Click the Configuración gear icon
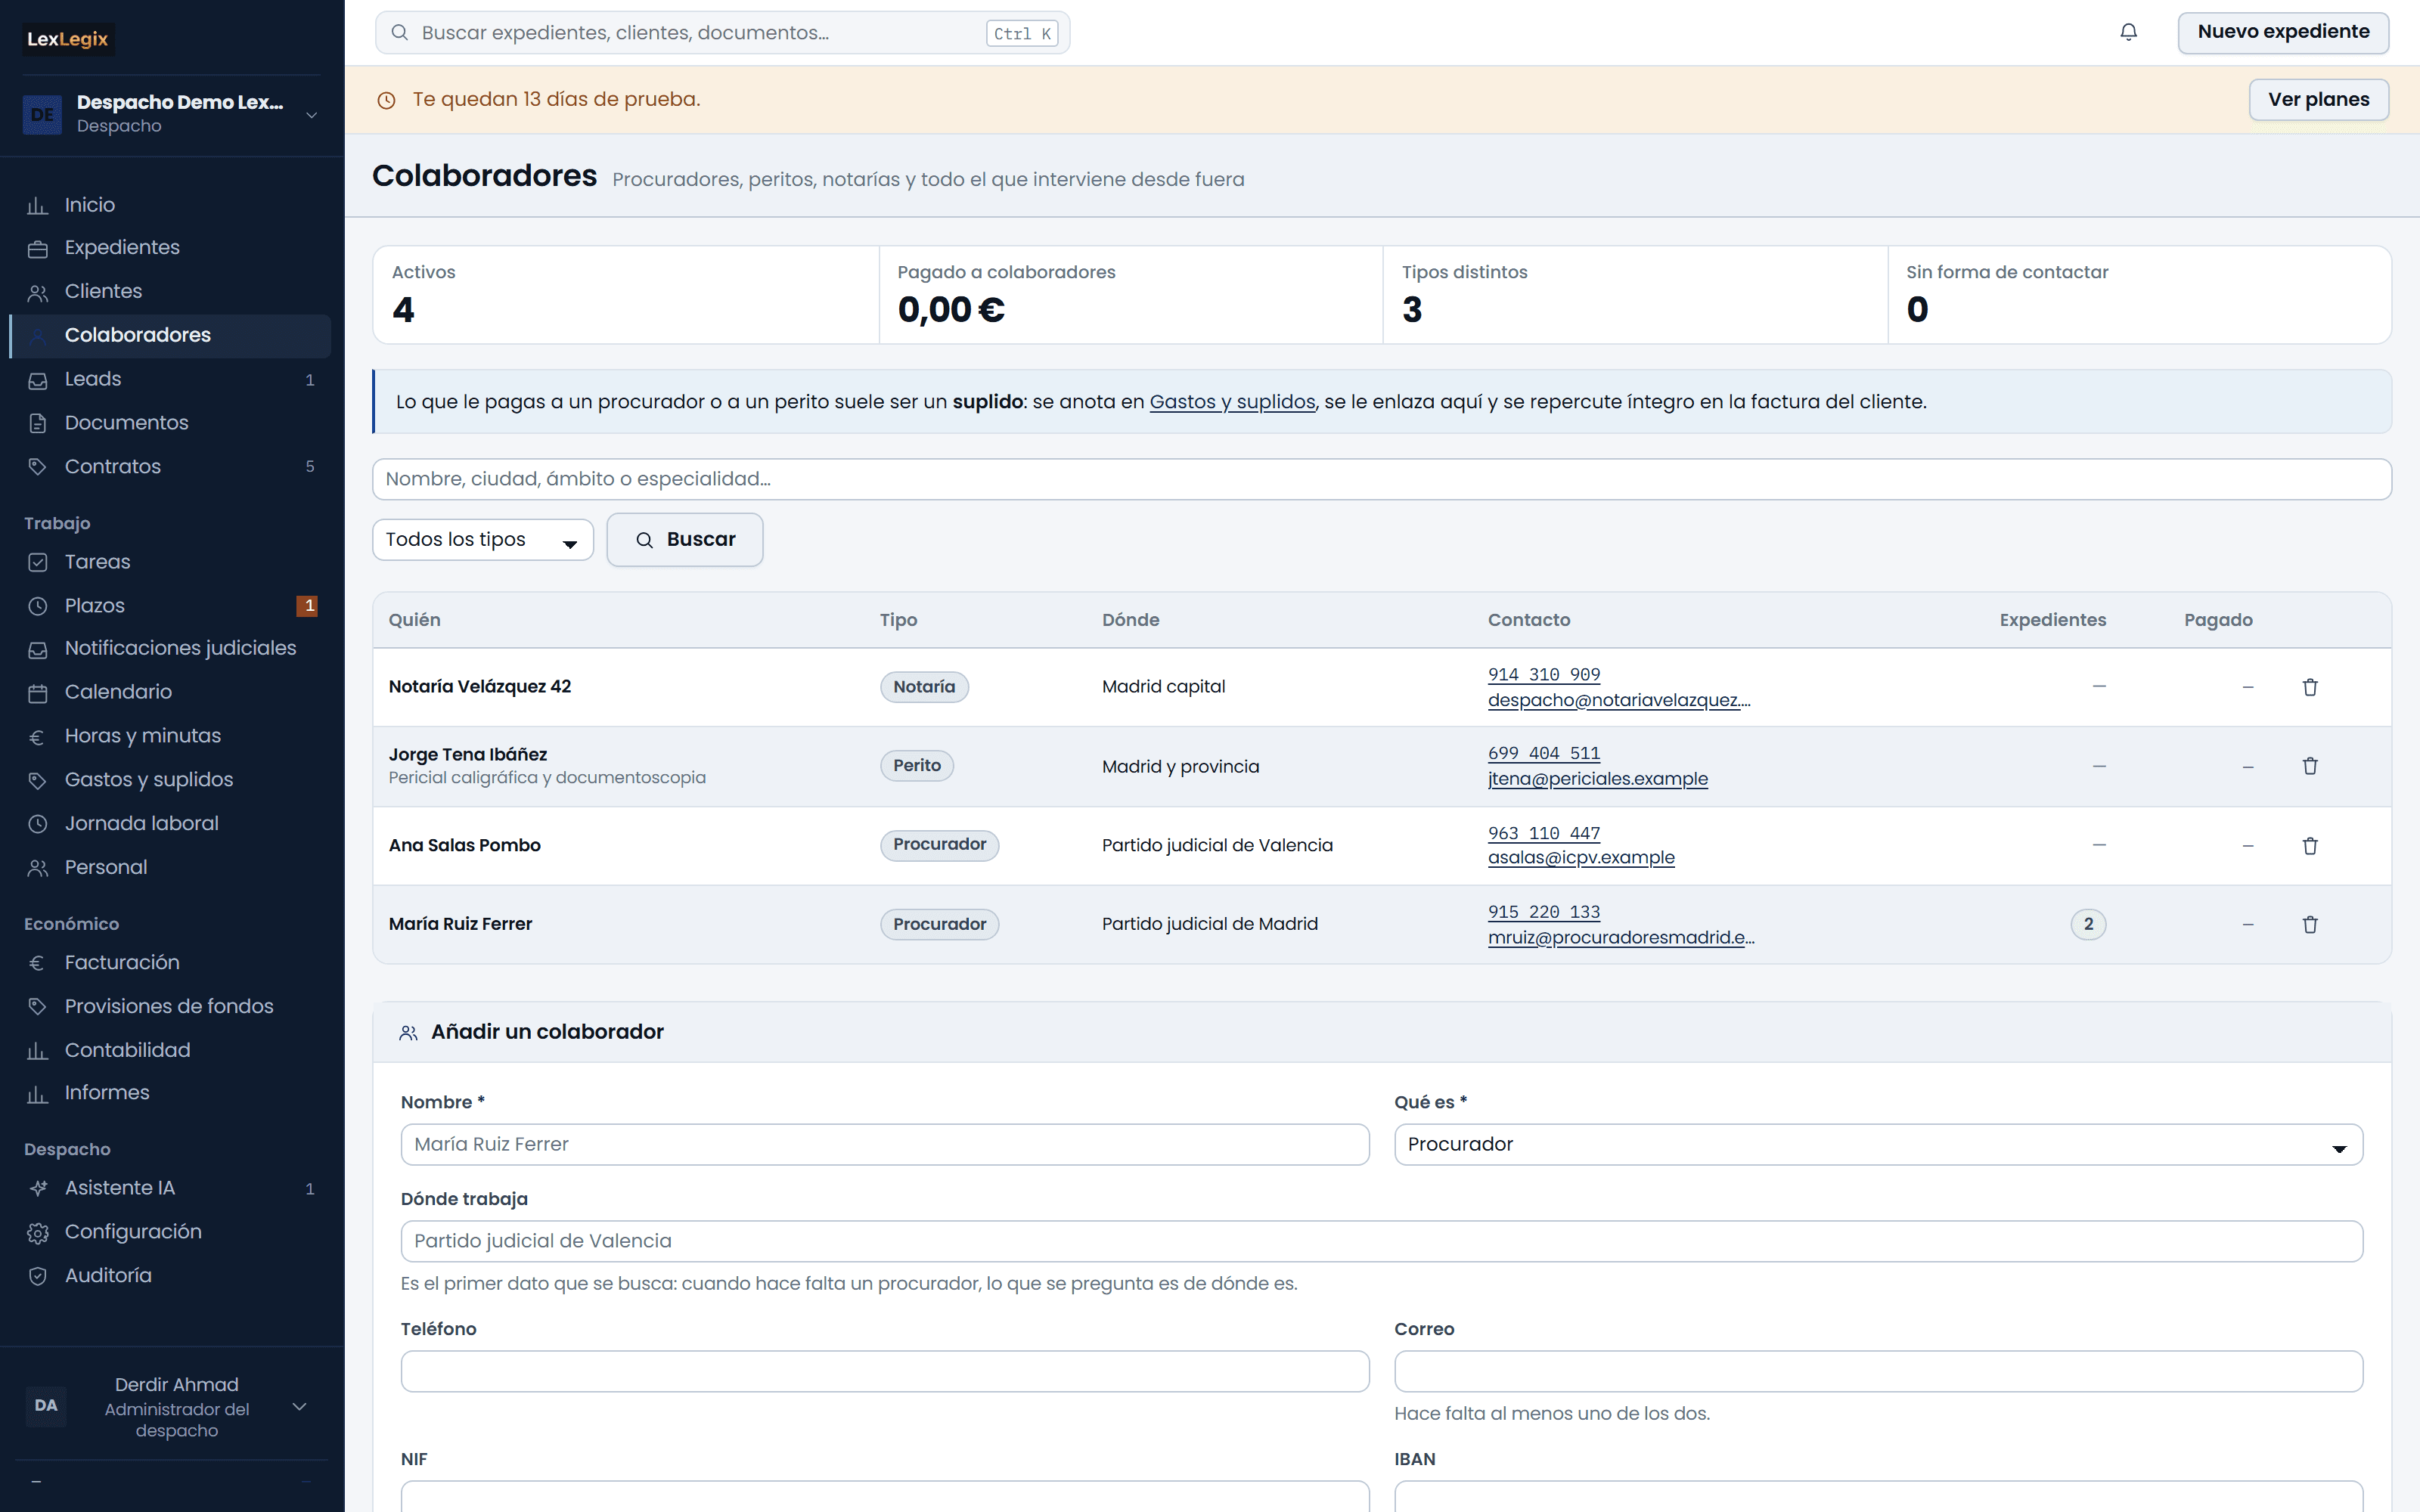Screen dimensions: 2420x1512 coord(38,1232)
